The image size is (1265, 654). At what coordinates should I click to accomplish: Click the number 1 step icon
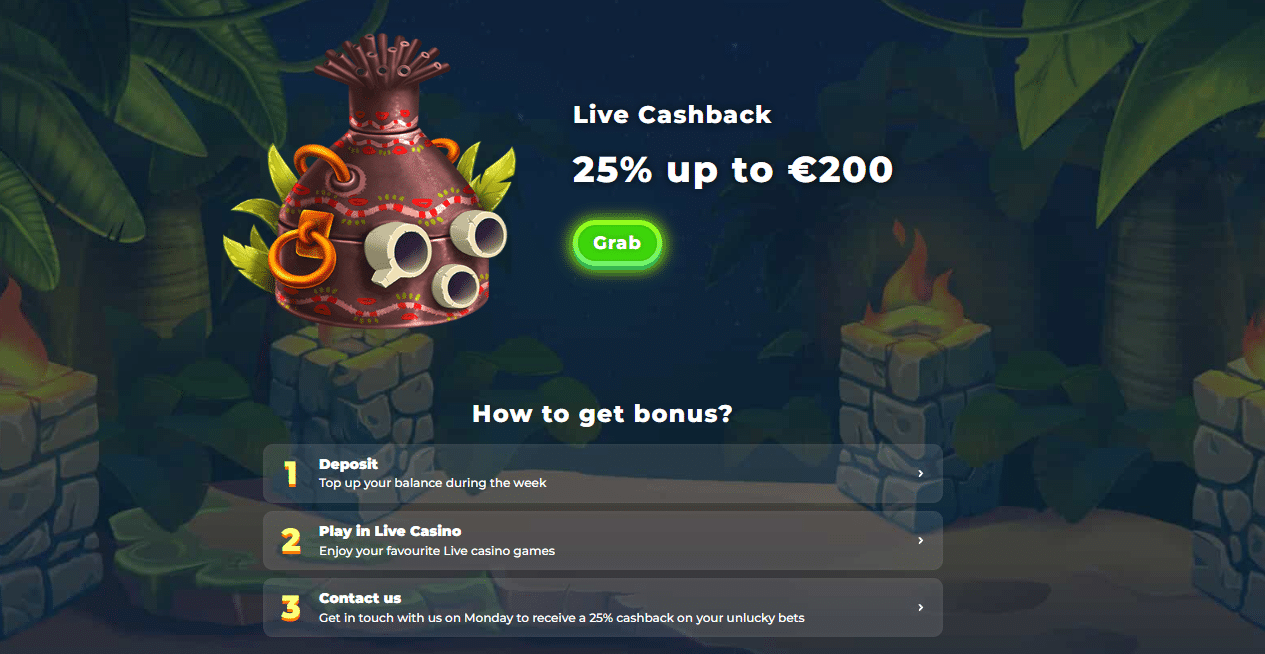(x=291, y=474)
